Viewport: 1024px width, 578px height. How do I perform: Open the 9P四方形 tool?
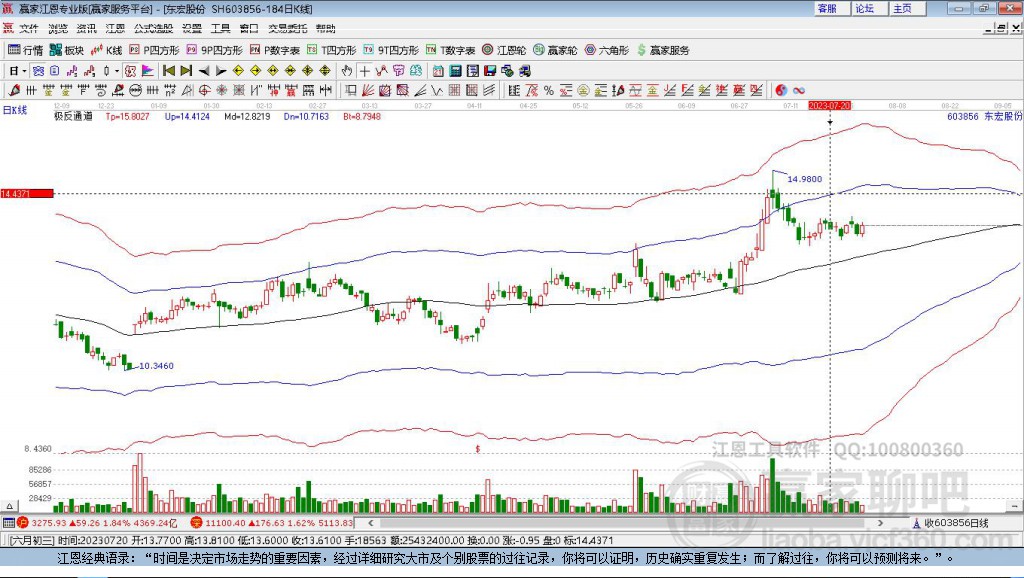tap(214, 50)
